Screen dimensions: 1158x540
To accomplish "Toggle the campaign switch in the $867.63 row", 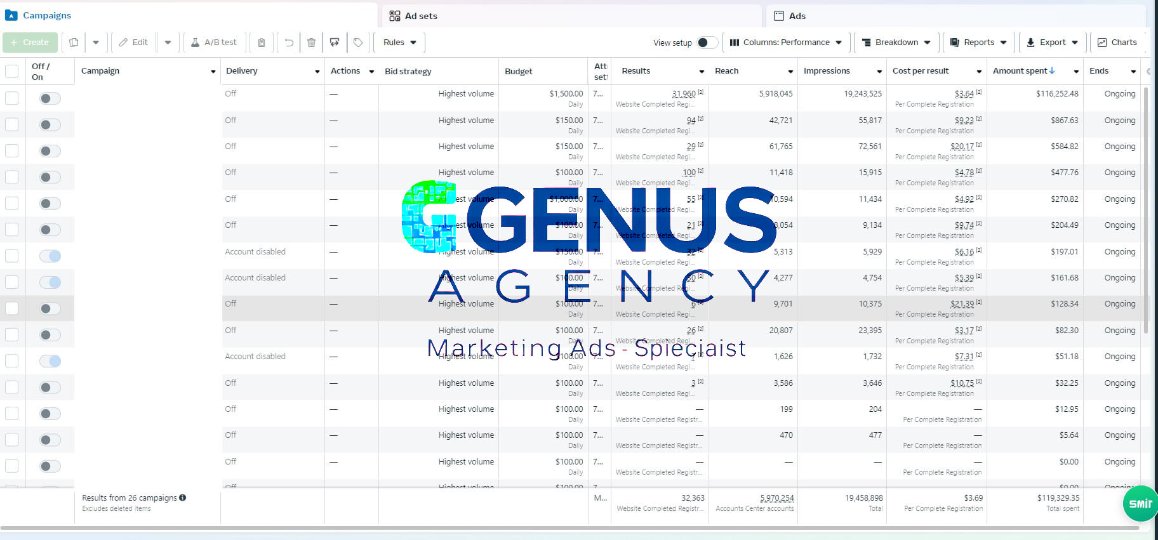I will click(x=49, y=125).
